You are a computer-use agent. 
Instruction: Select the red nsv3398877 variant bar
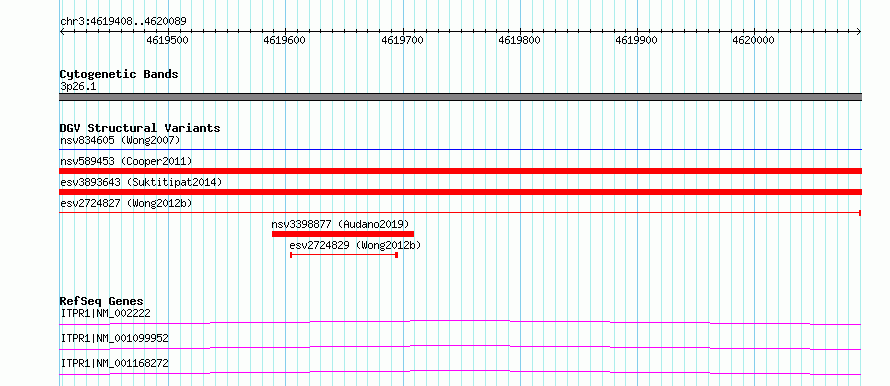click(343, 234)
